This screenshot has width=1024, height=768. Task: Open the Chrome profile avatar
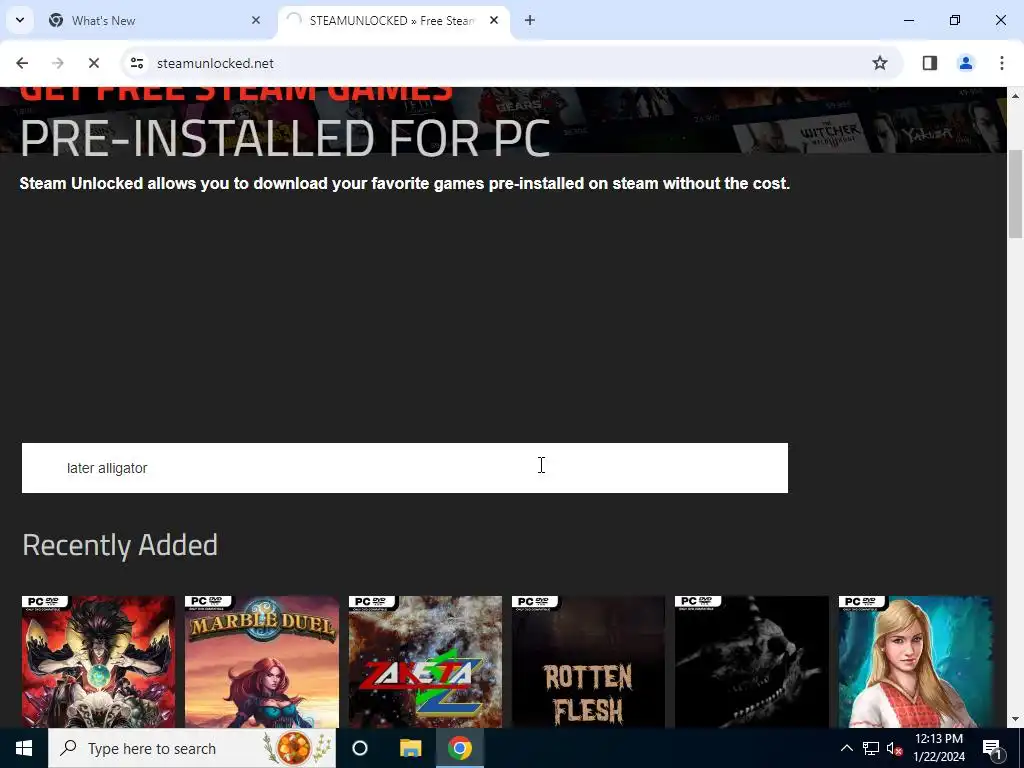(966, 63)
